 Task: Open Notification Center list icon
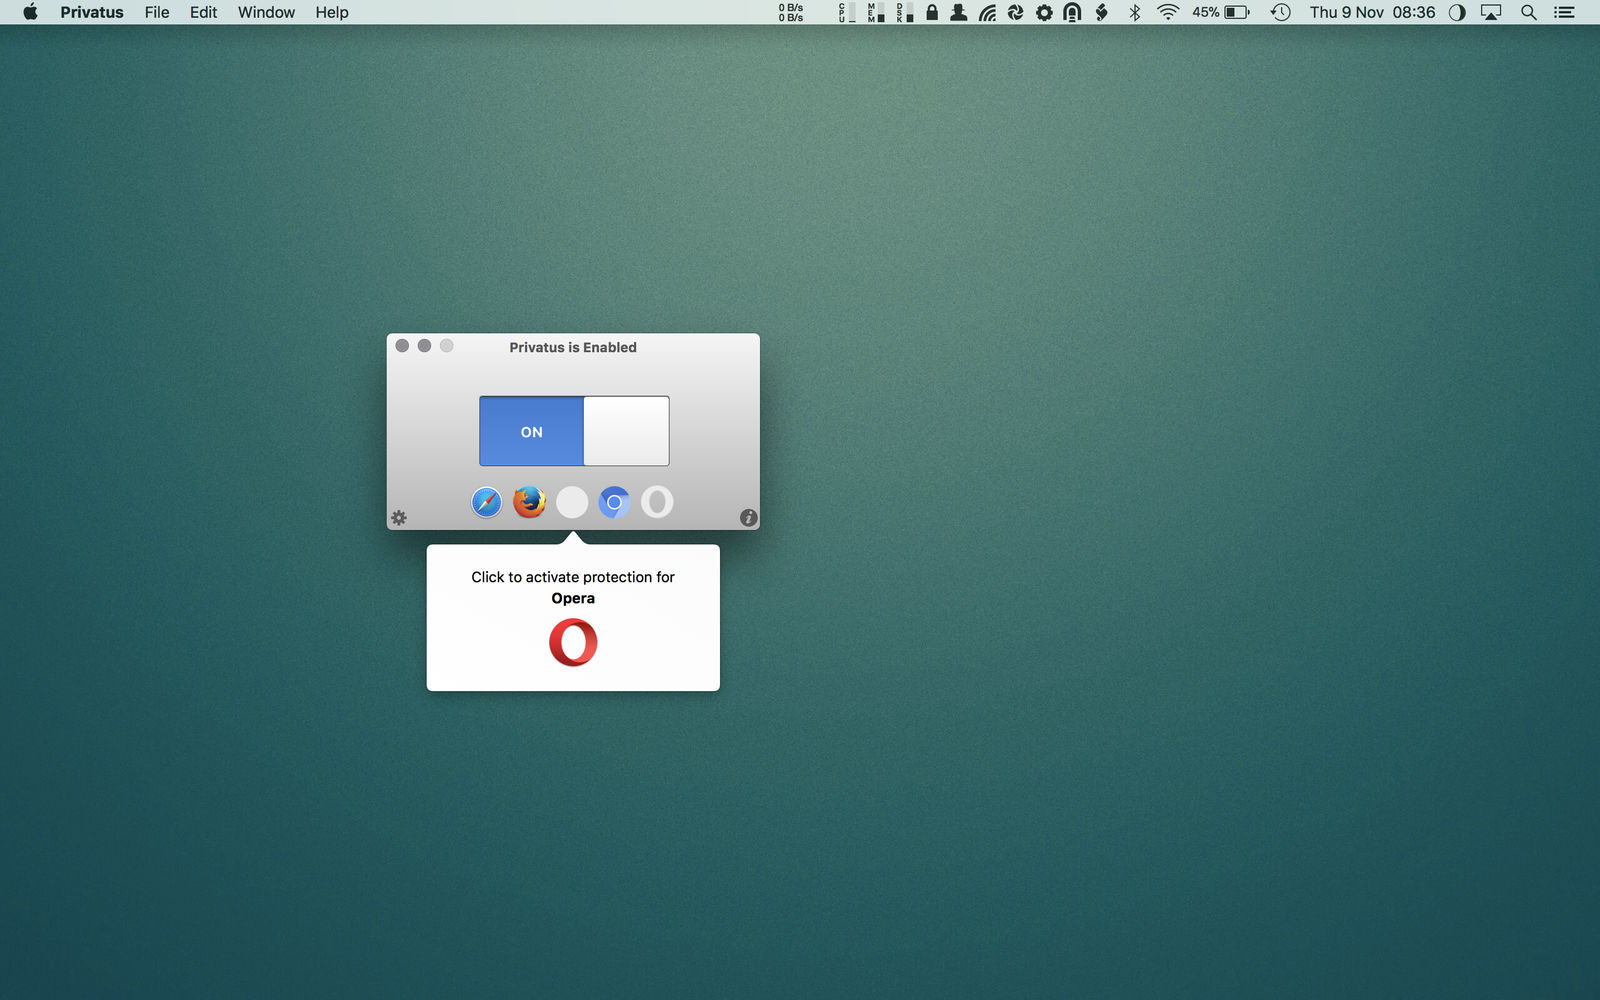(1564, 12)
